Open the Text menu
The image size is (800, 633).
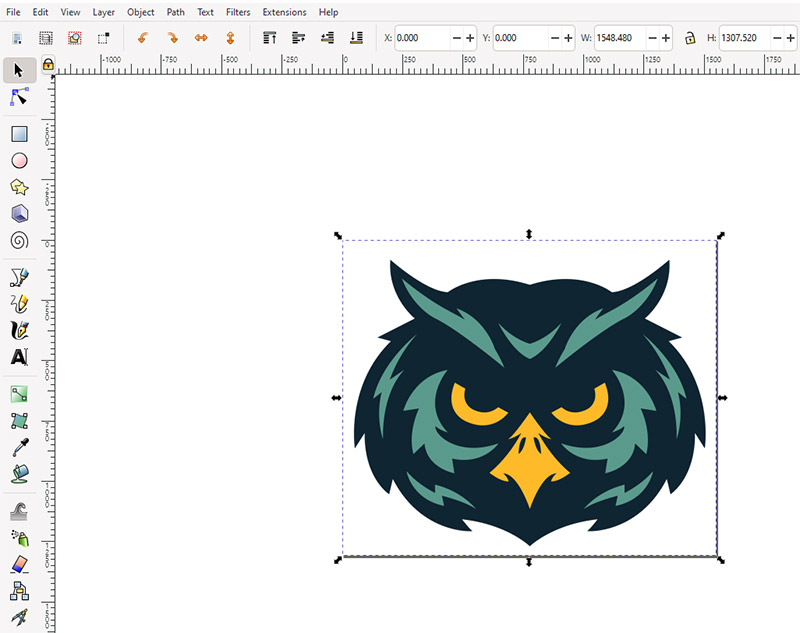(206, 12)
